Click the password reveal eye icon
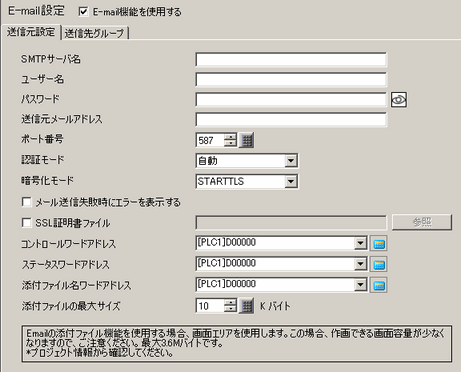The image size is (461, 372). point(399,100)
